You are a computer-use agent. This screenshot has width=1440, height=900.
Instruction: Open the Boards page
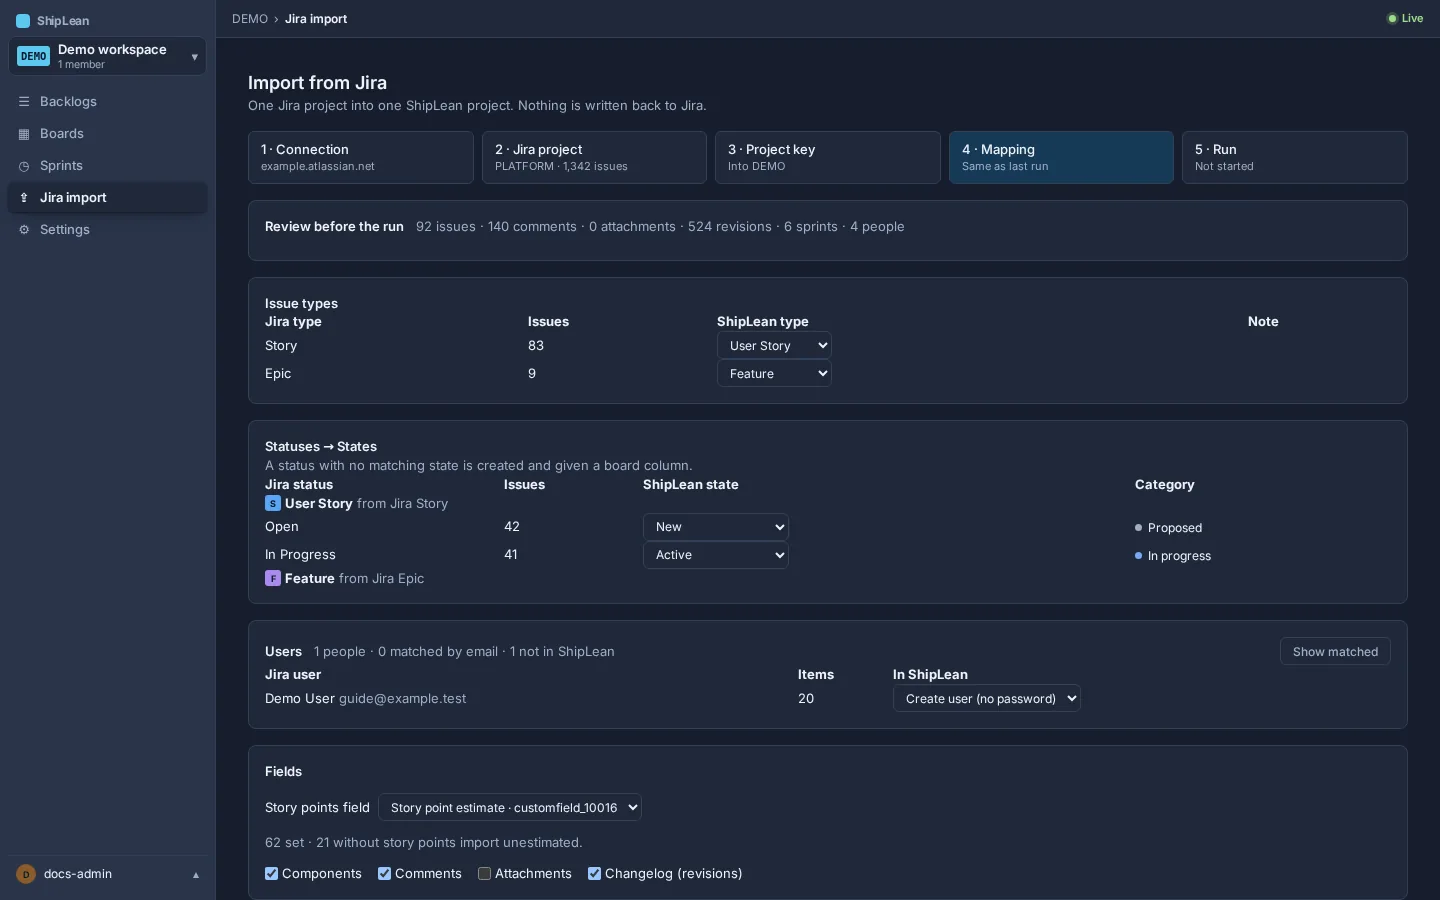coord(108,134)
